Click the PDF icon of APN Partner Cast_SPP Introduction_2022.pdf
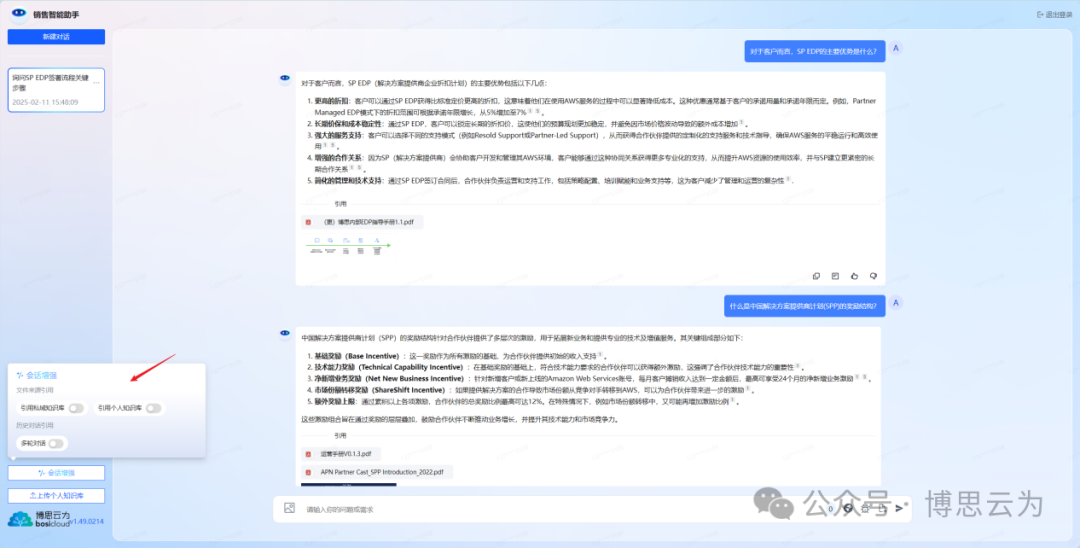This screenshot has width=1080, height=548. 308,472
